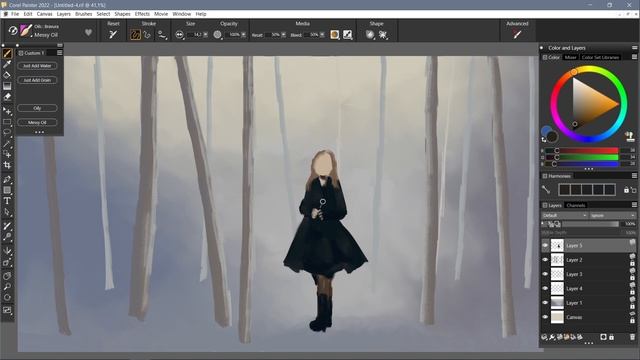Screen dimensions: 640x360
Task: Hide Layer 5 using eye icon
Action: pos(545,245)
